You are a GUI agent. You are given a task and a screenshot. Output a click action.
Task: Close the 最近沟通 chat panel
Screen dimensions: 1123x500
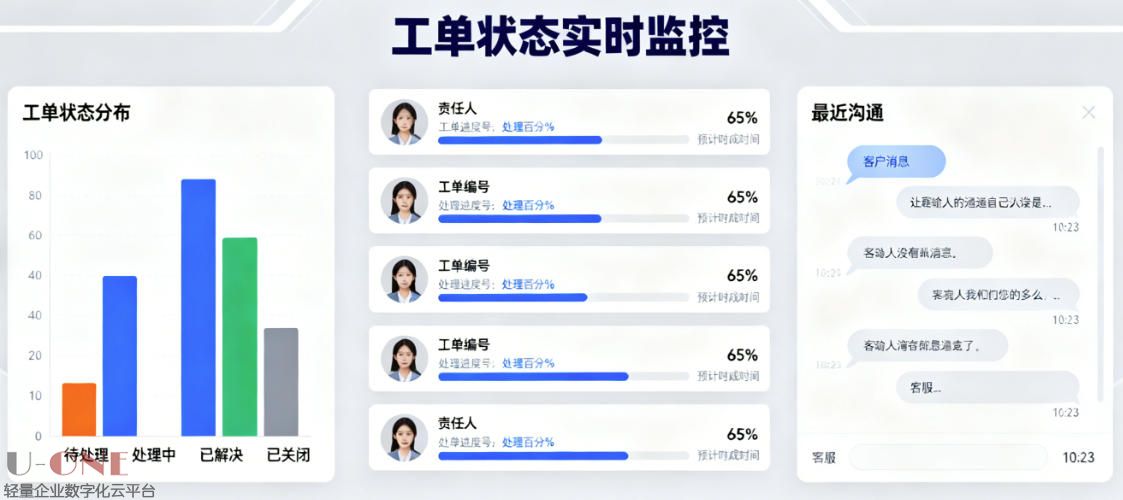[1089, 113]
